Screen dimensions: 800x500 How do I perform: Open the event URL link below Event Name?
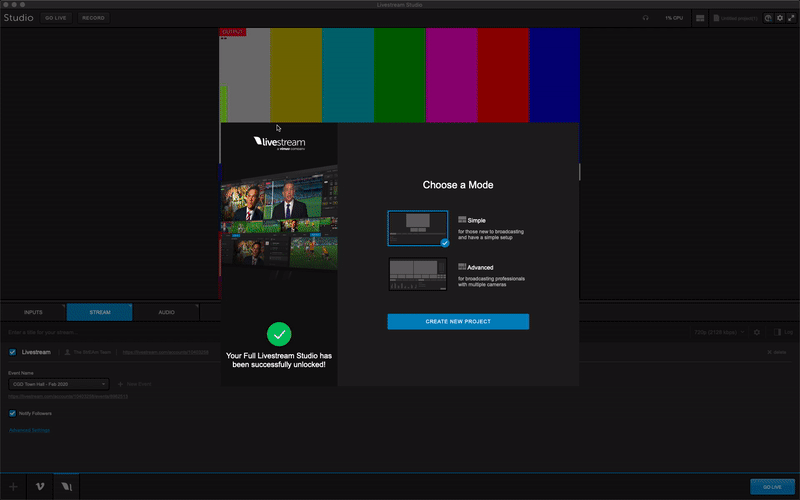(x=68, y=396)
